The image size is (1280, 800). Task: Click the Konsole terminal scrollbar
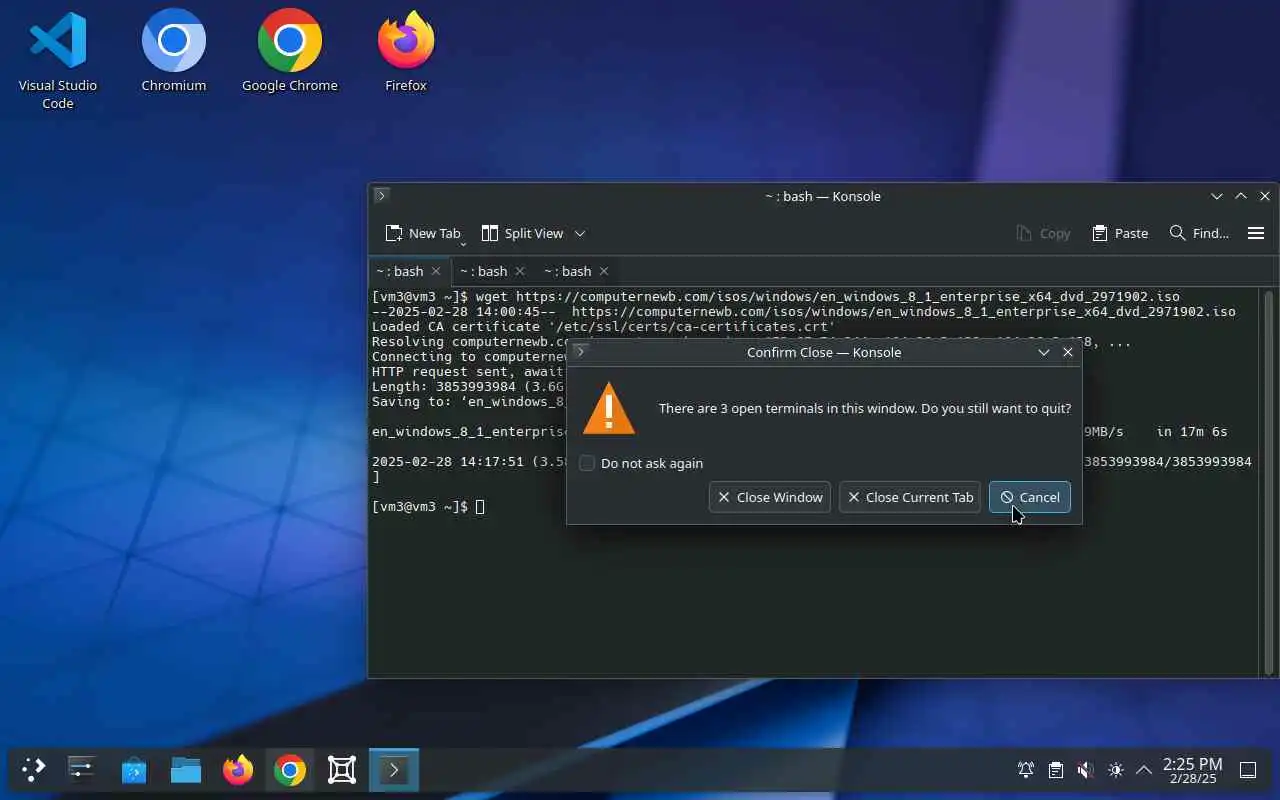[x=1270, y=482]
